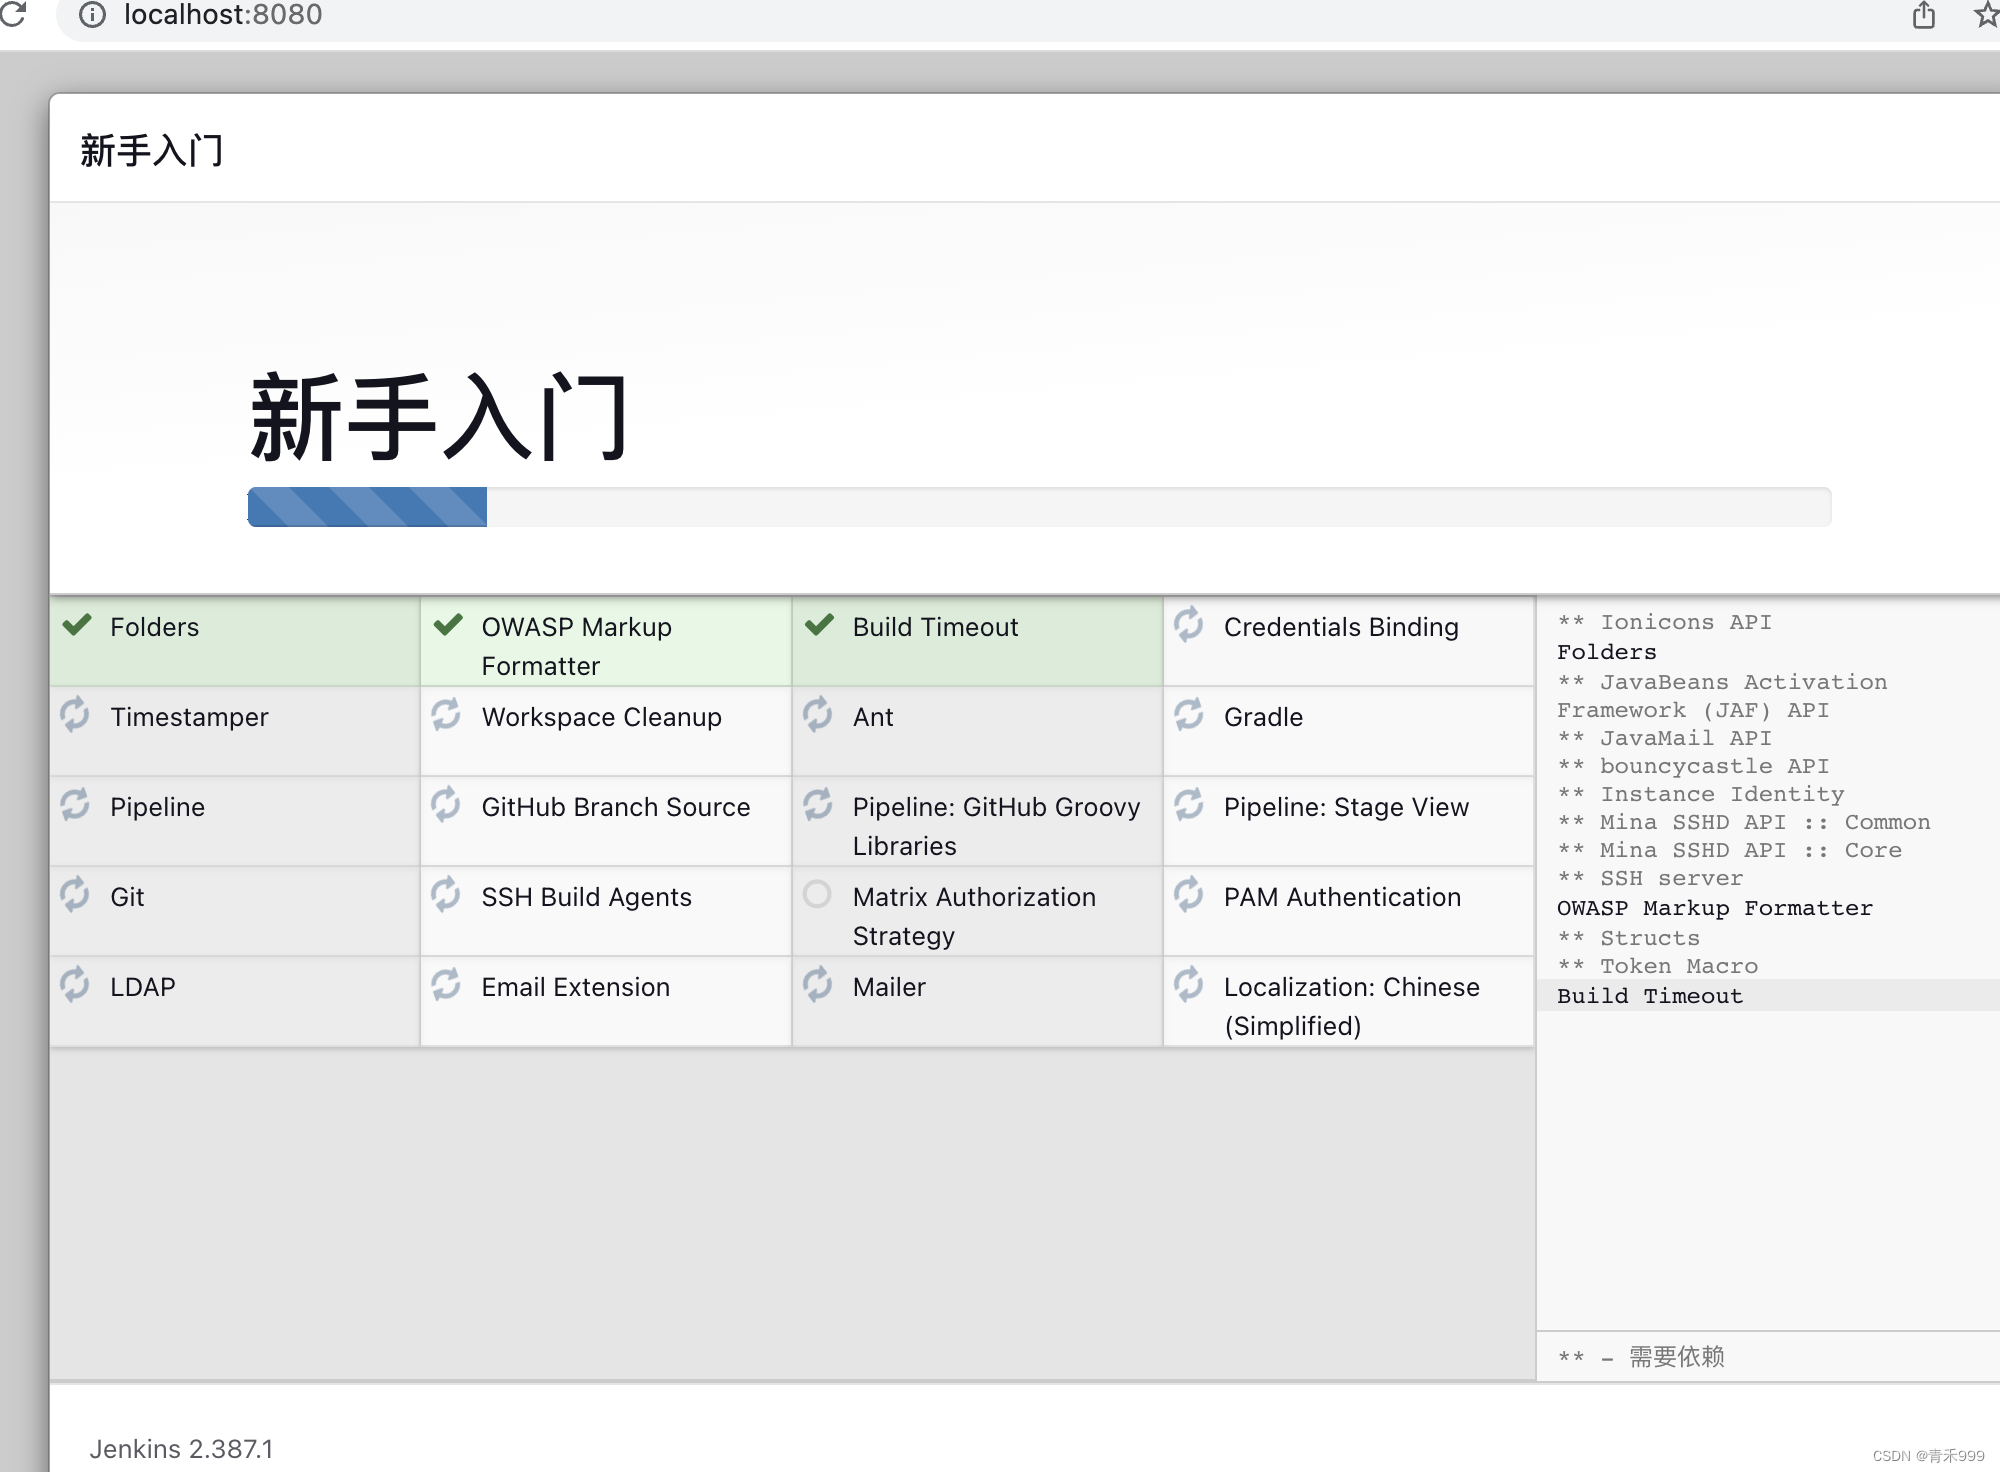Select the Timestamper plugin label
2000x1472 pixels.
[189, 717]
